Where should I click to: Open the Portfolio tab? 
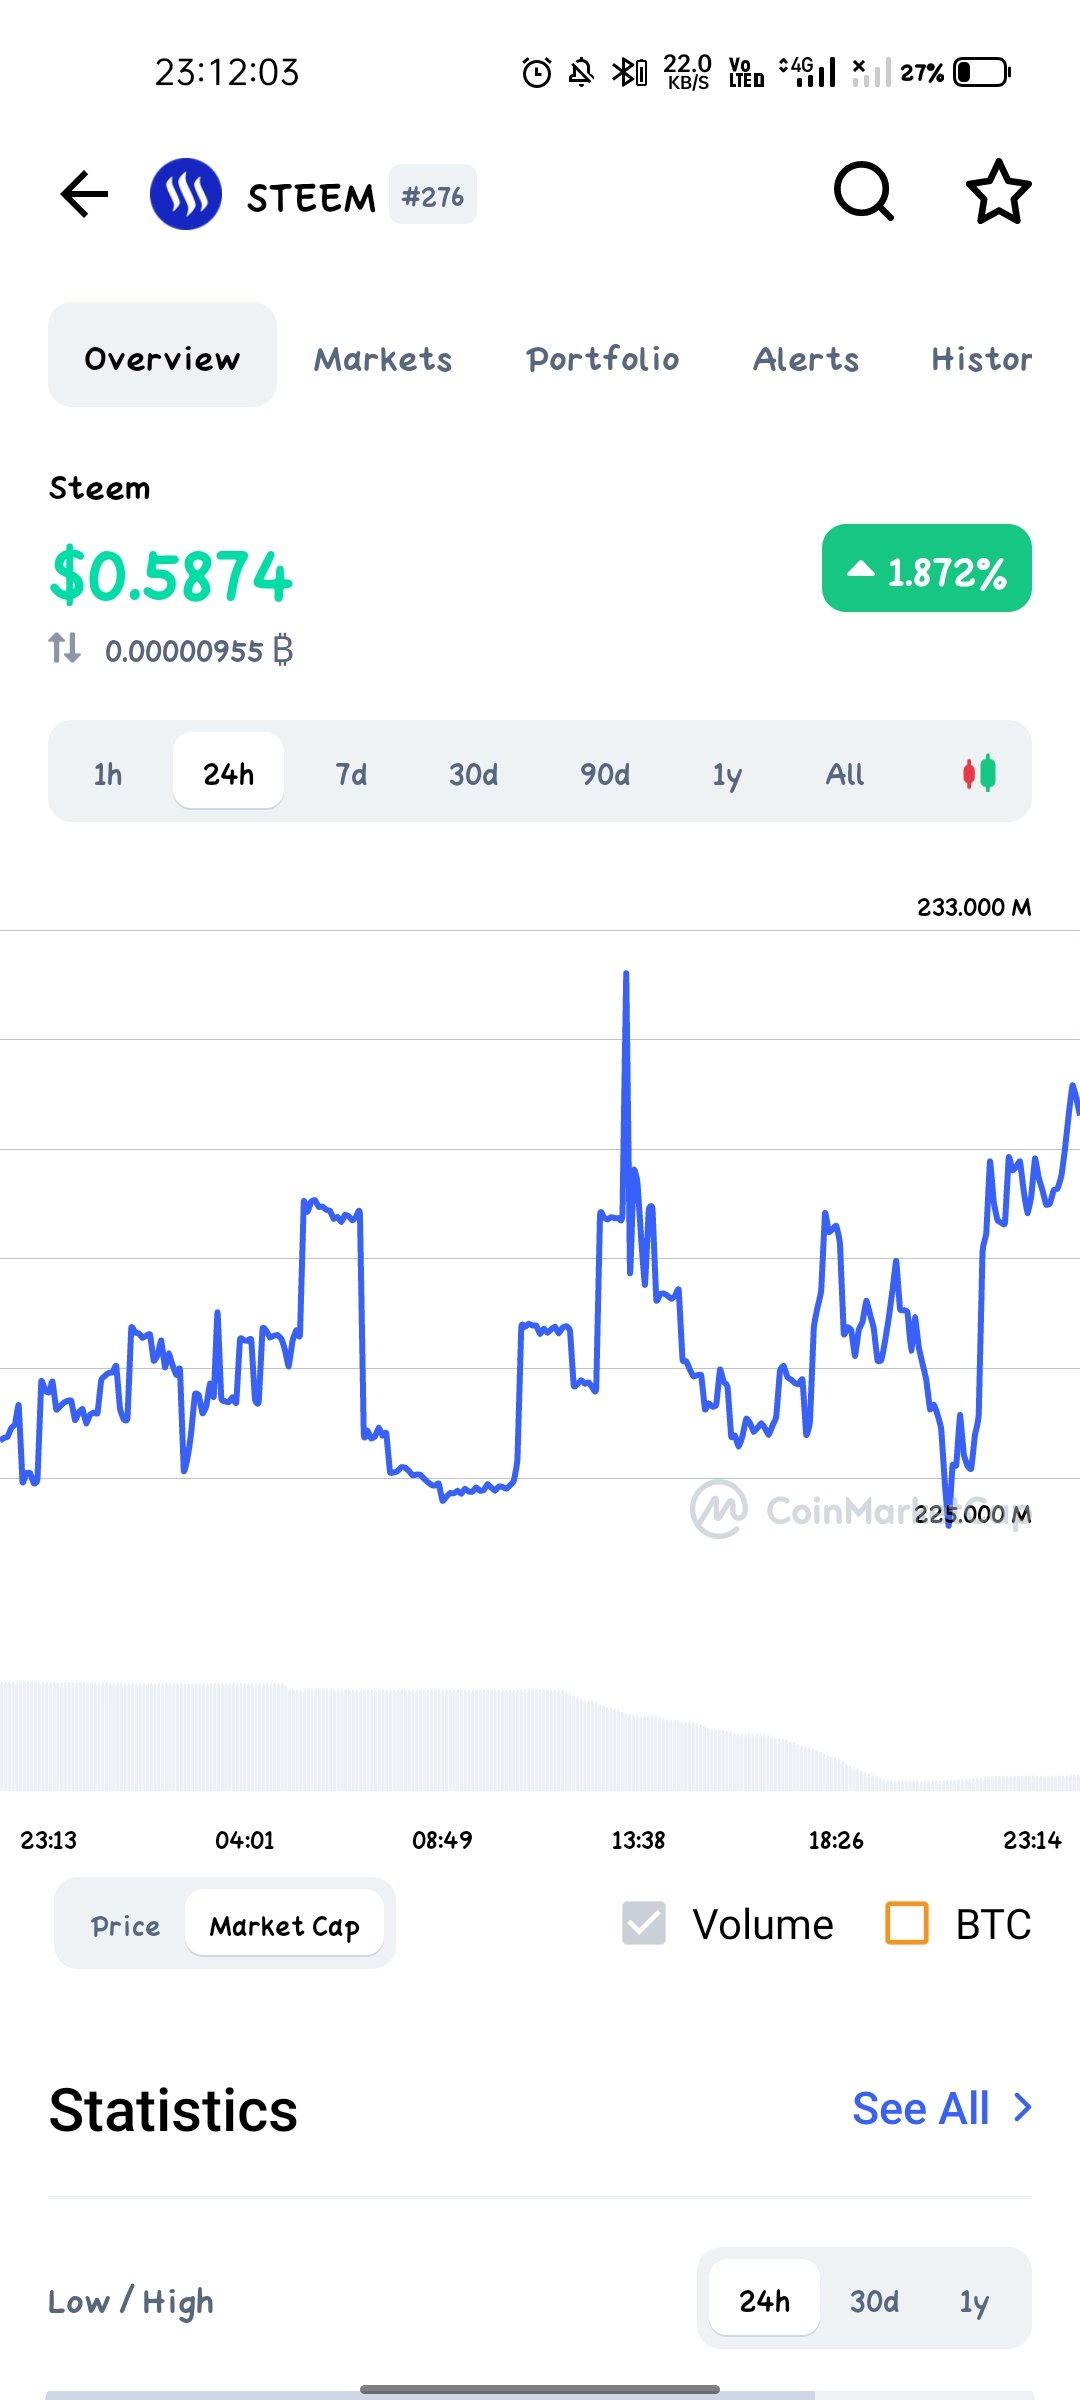coord(603,359)
